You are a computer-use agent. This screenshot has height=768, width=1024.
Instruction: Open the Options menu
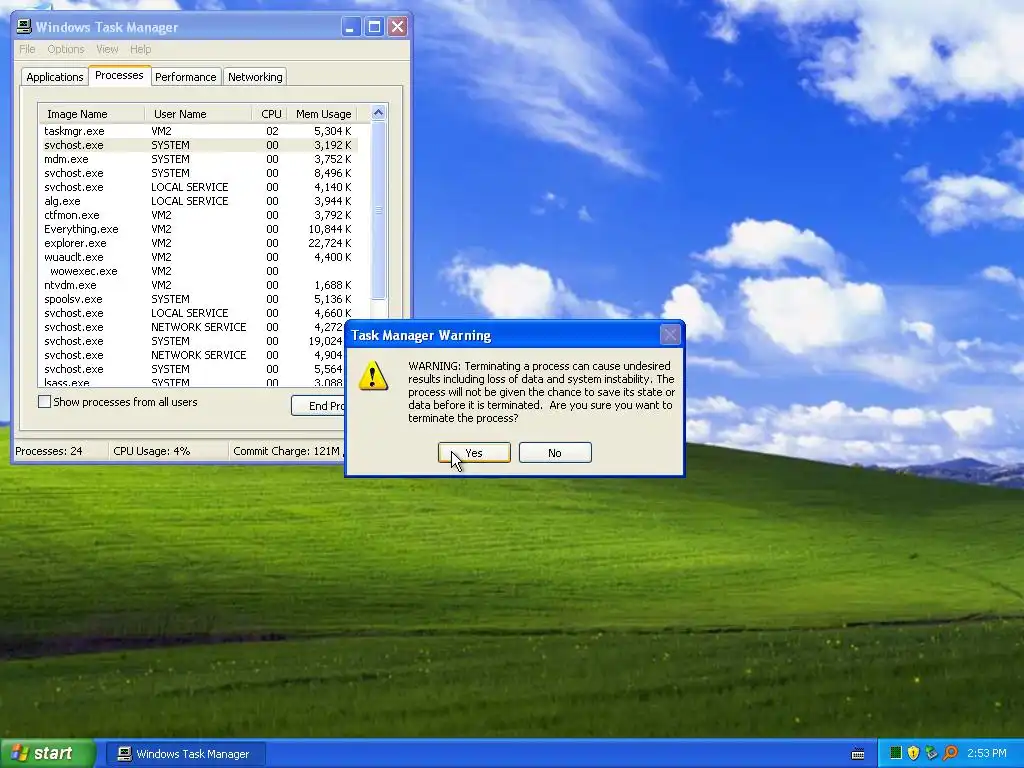pos(65,49)
